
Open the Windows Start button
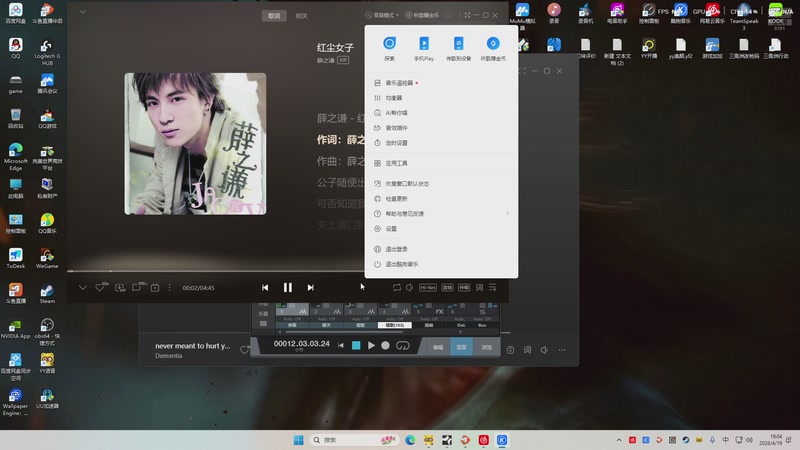[298, 440]
